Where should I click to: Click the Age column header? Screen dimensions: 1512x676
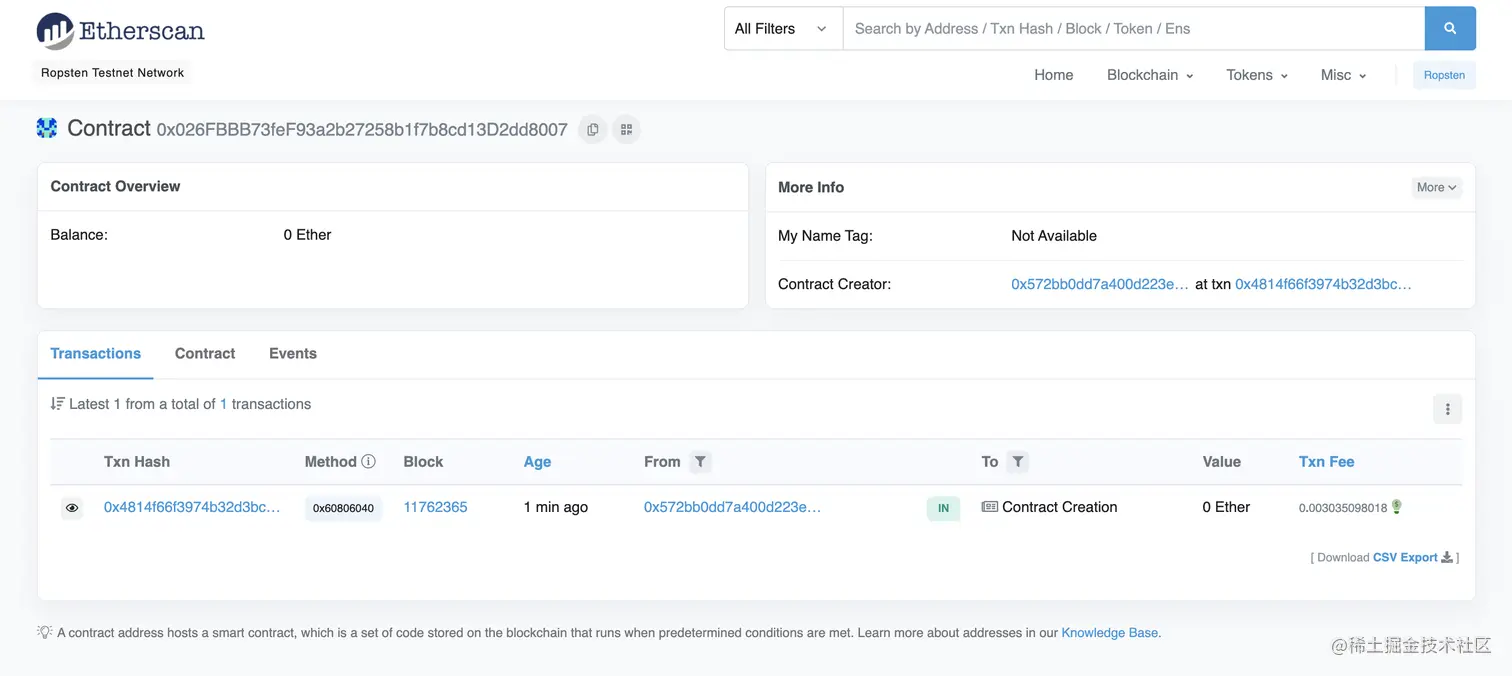click(537, 462)
